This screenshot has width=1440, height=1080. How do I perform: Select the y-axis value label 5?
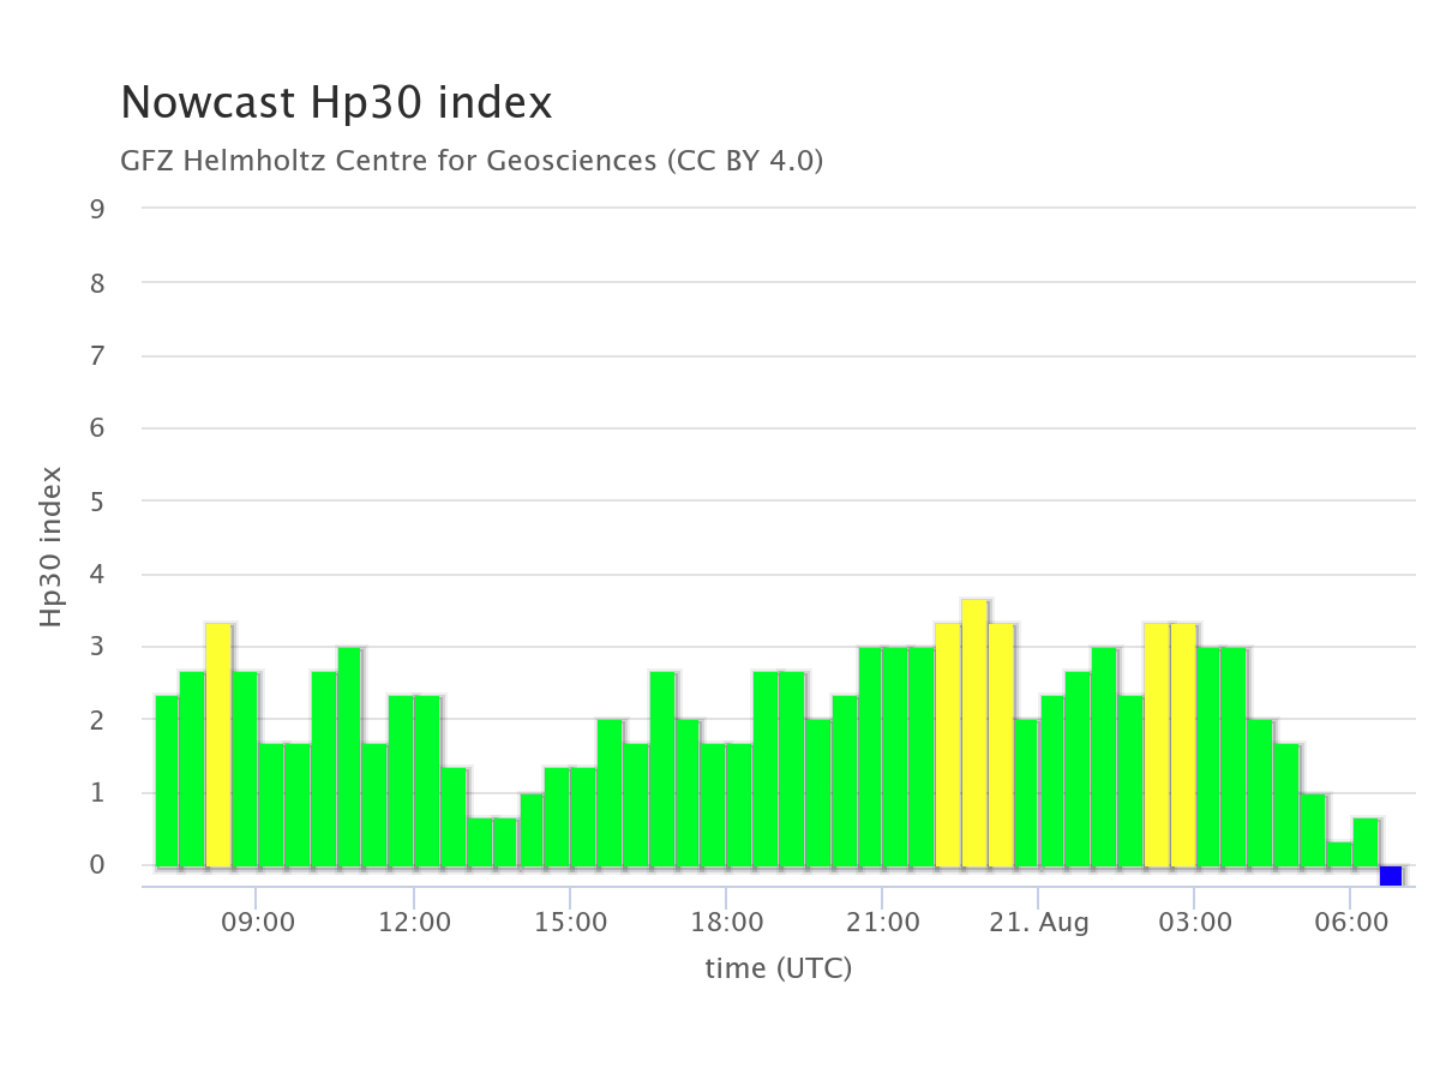tap(97, 501)
